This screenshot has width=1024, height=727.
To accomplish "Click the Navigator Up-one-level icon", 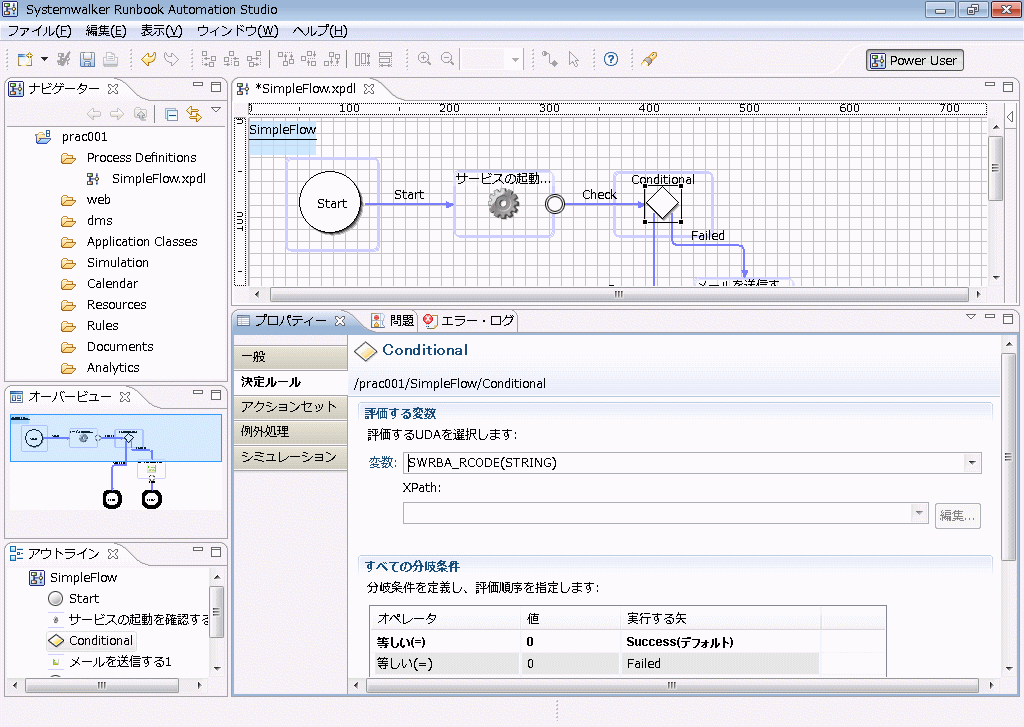I will tap(140, 114).
